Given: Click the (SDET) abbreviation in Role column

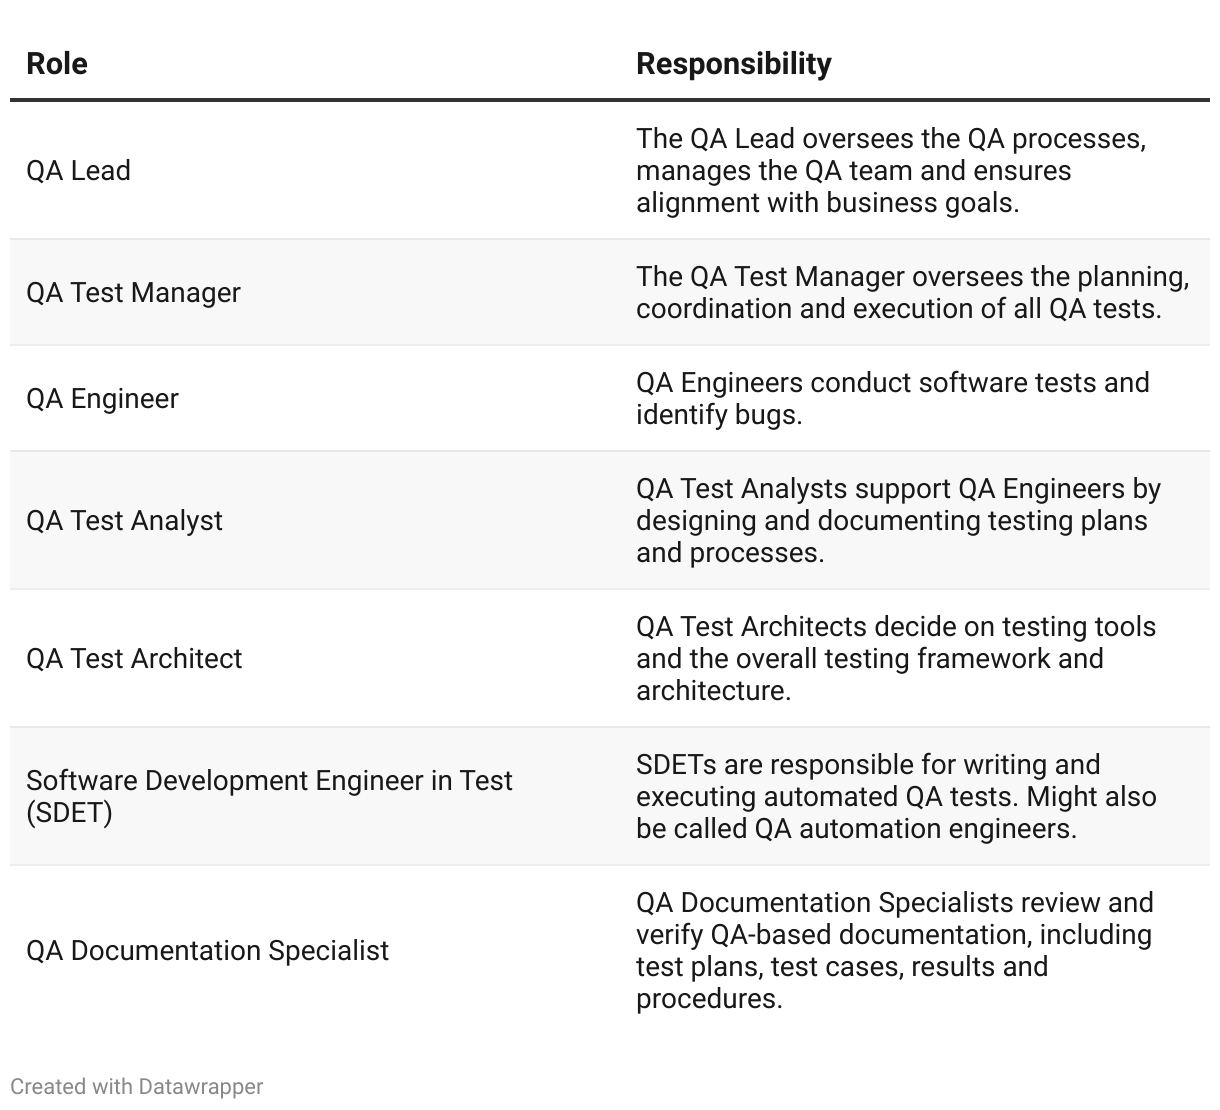Looking at the screenshot, I should 69,813.
